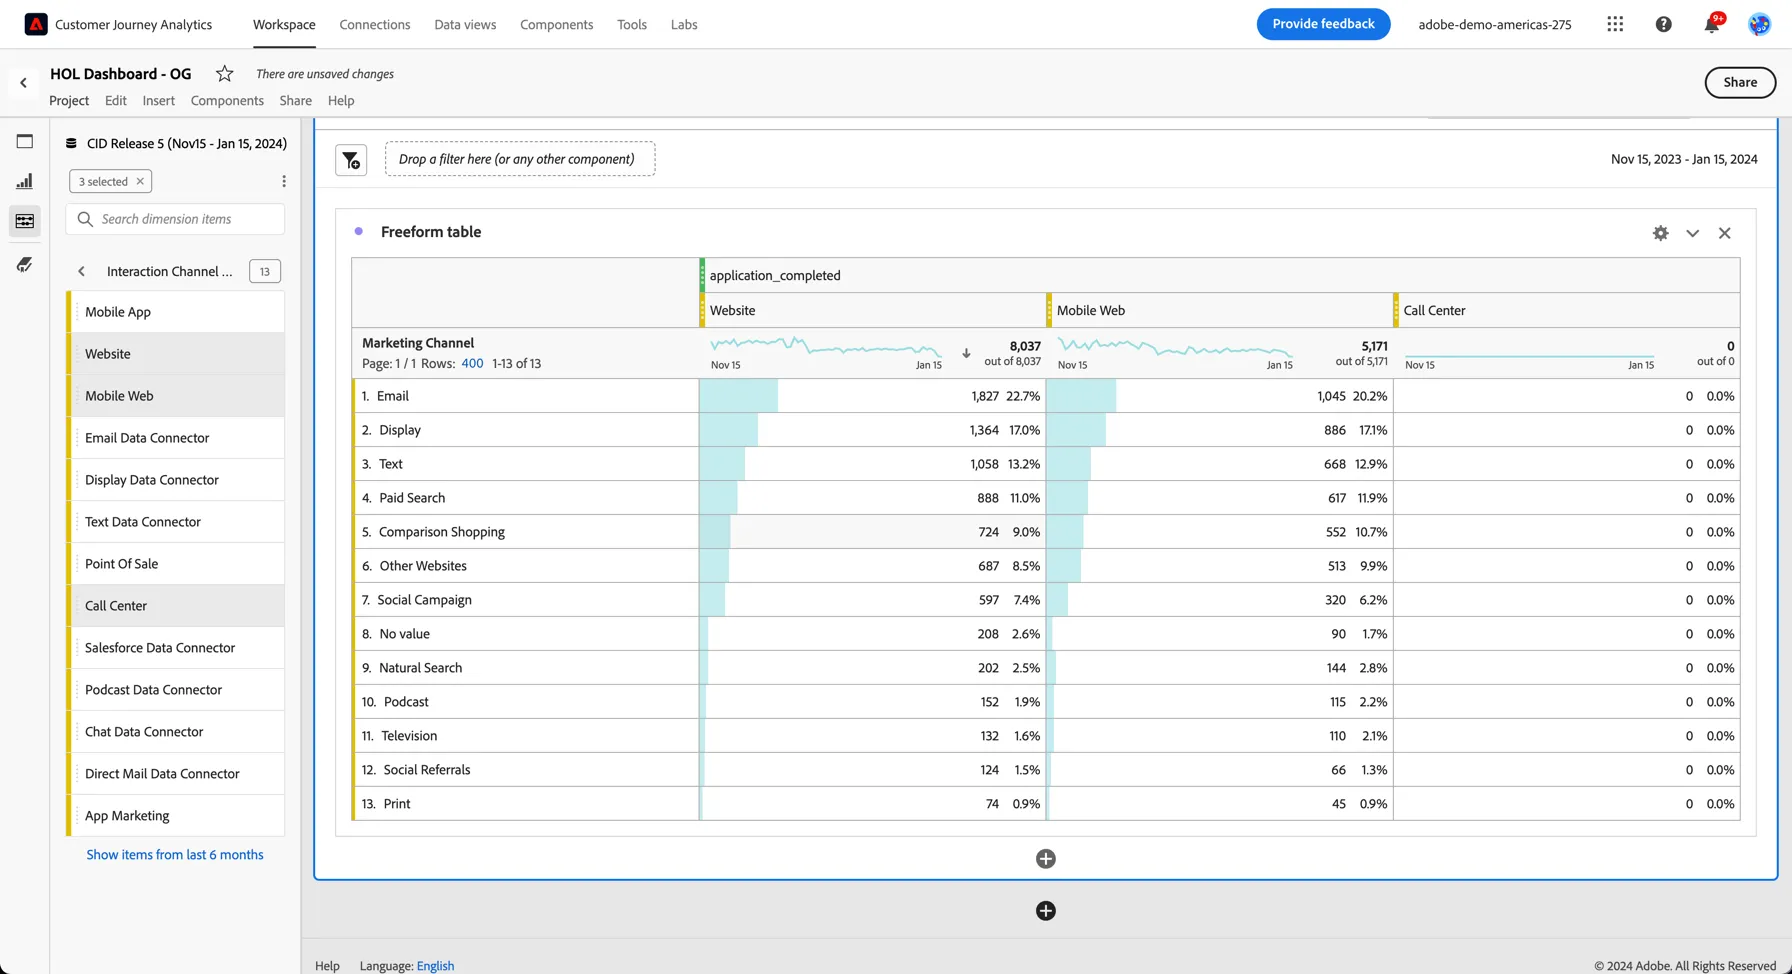The image size is (1792, 974).
Task: Go back using the project back arrow
Action: (x=23, y=83)
